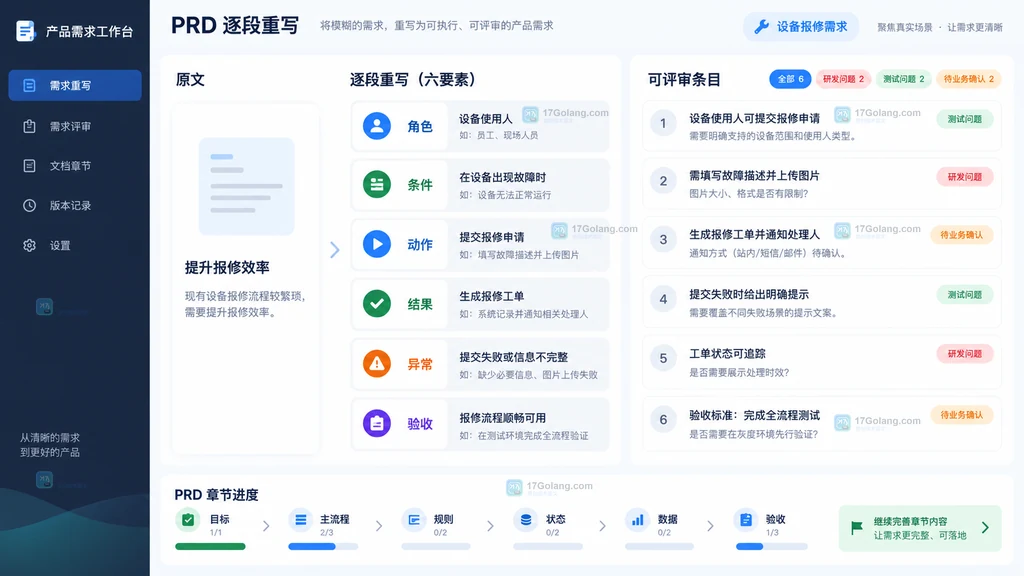Open review item 3 生成报修工单并通知处理人
The width and height of the screenshot is (1024, 576).
[822, 243]
